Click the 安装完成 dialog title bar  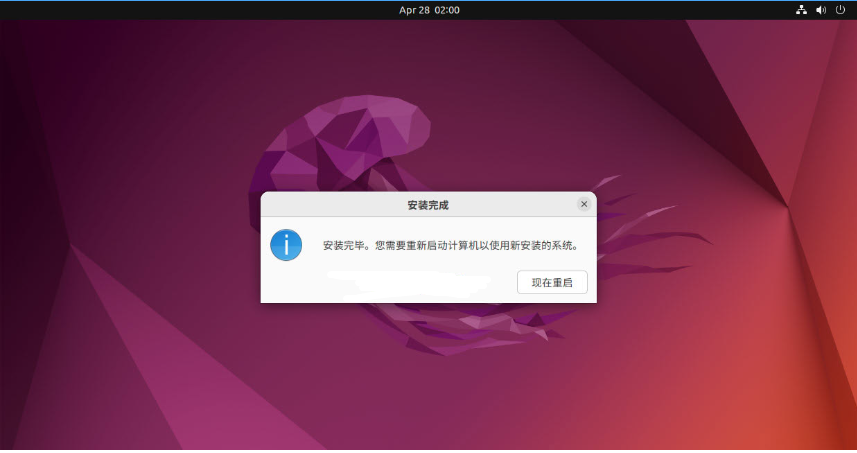428,204
